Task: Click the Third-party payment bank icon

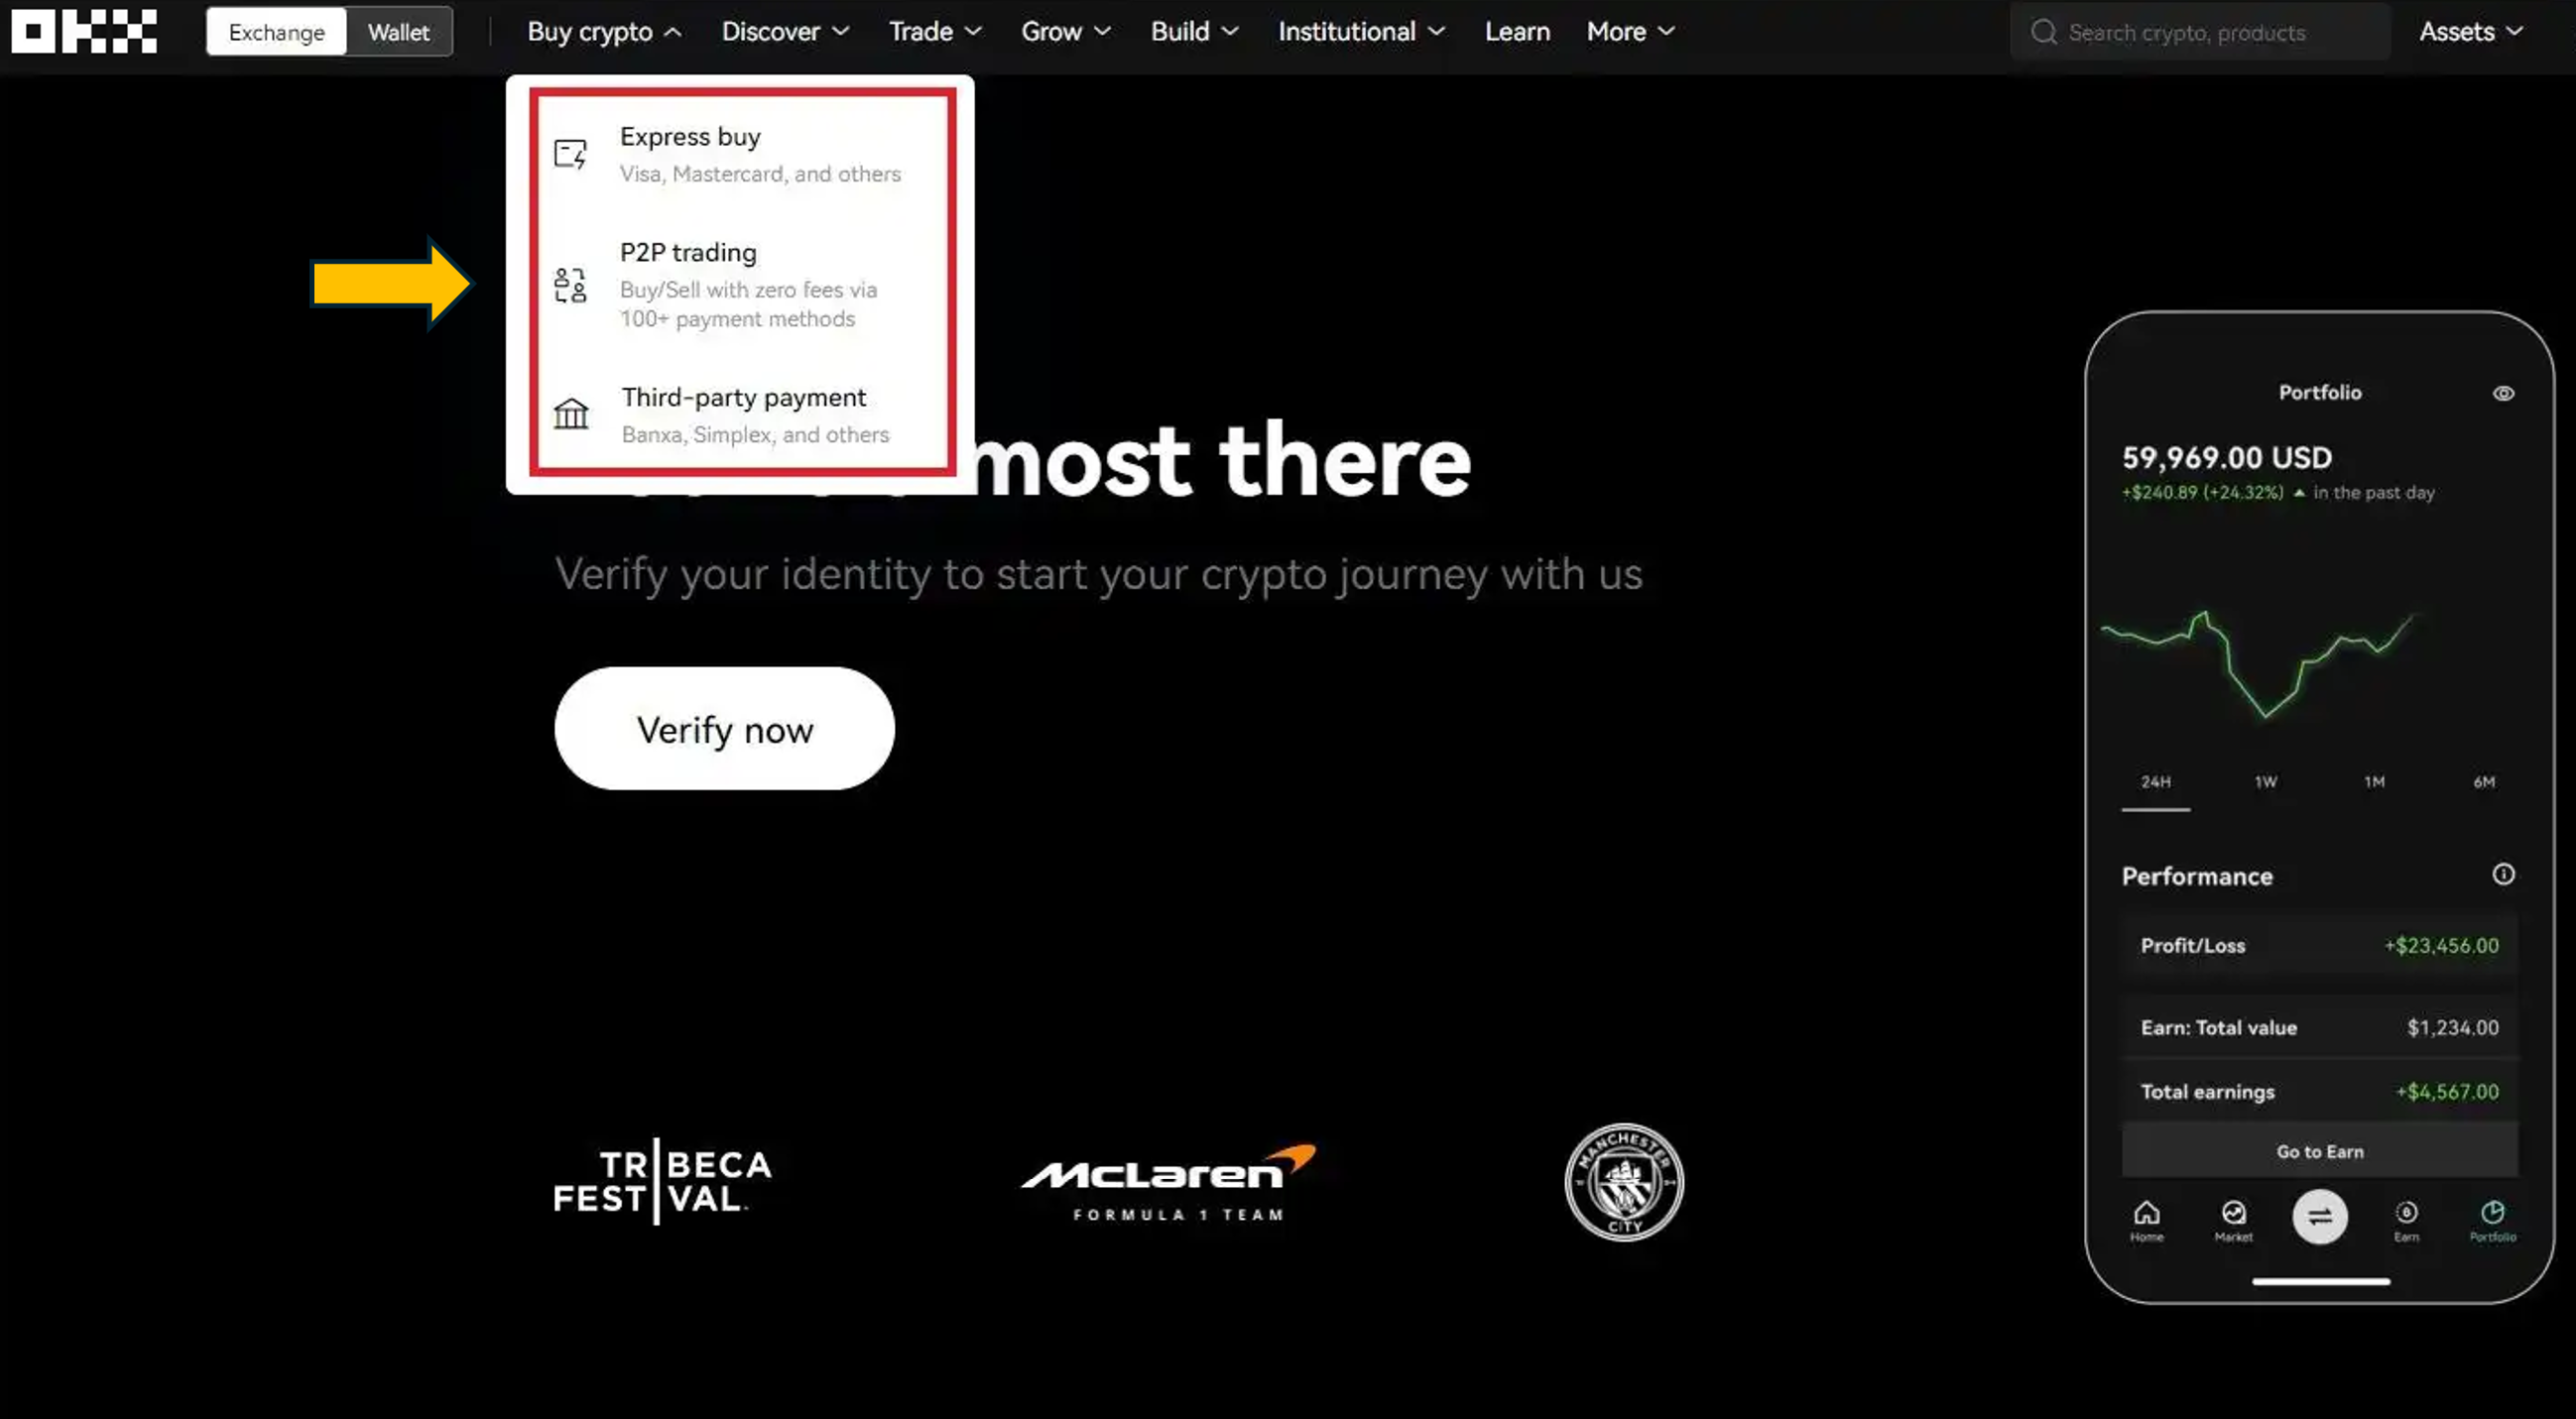Action: [x=571, y=413]
